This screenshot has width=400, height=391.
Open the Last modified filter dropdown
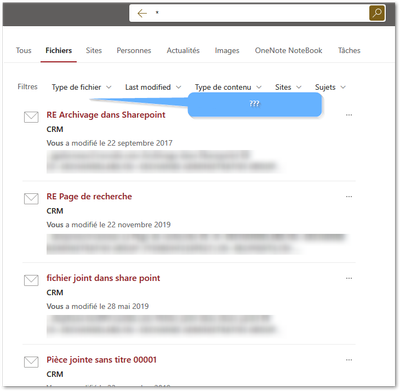point(153,87)
